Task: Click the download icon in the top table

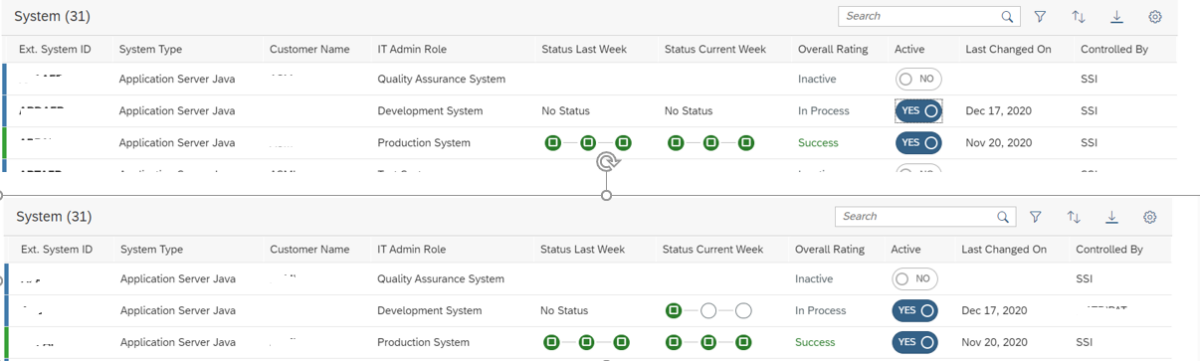Action: (x=1117, y=17)
